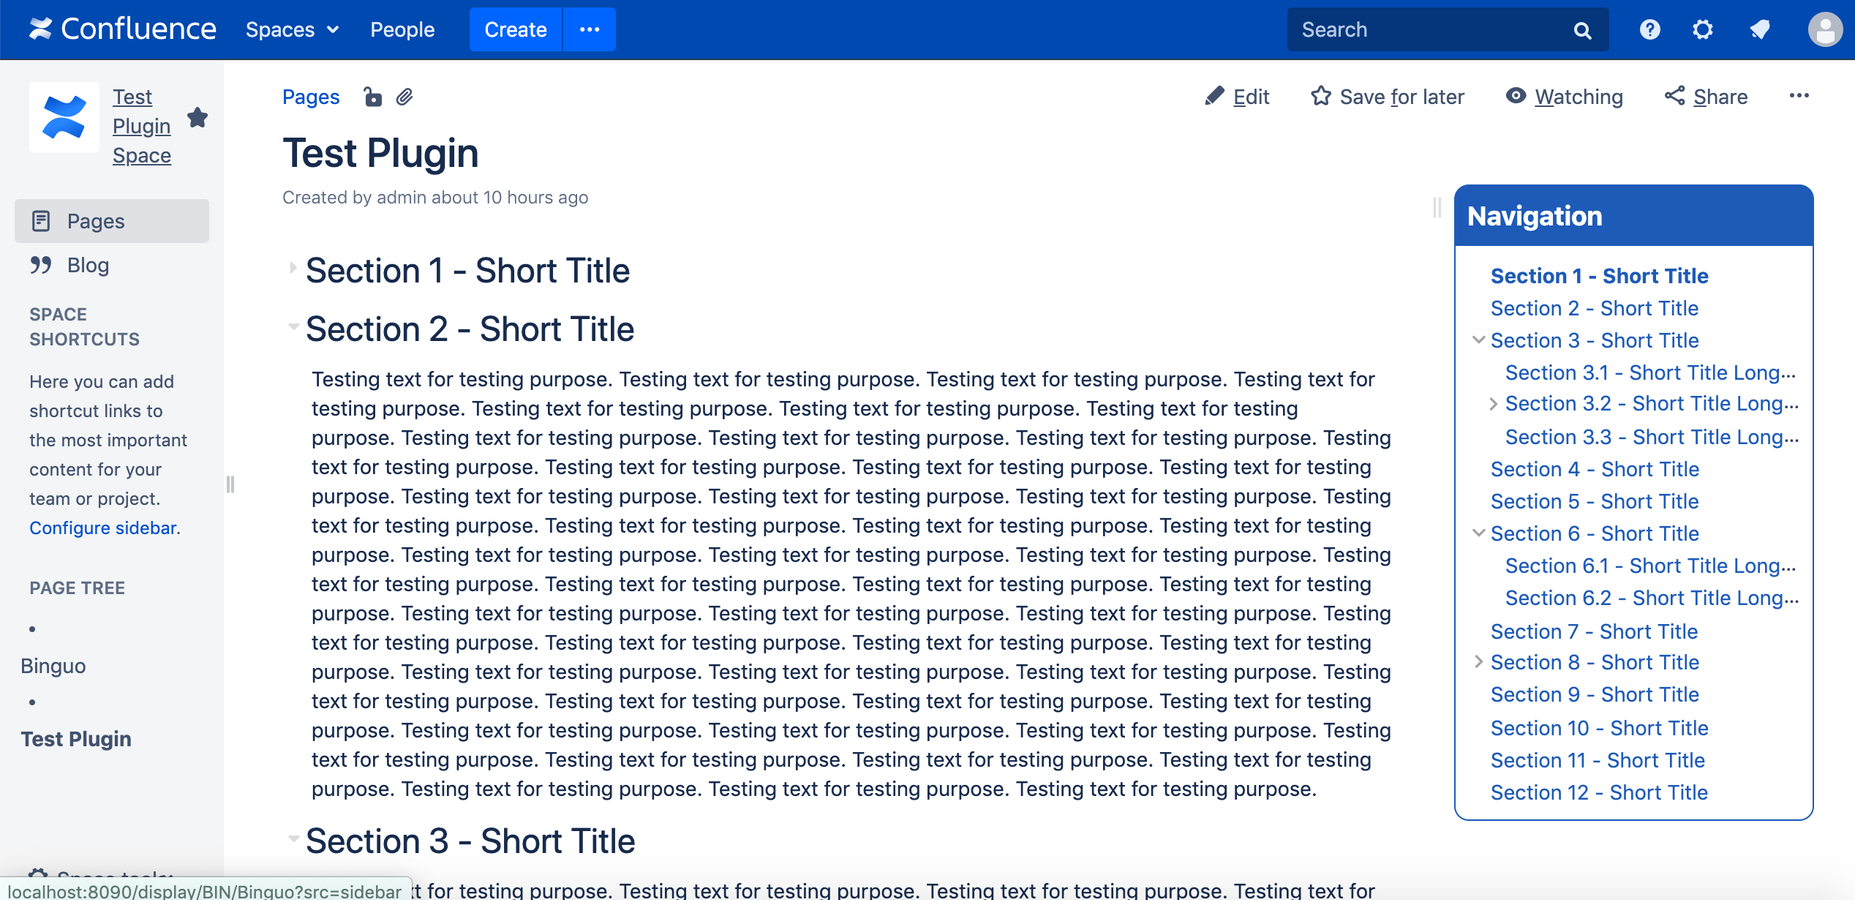The width and height of the screenshot is (1855, 900).
Task: Open the Confluence home logo
Action: tap(122, 29)
